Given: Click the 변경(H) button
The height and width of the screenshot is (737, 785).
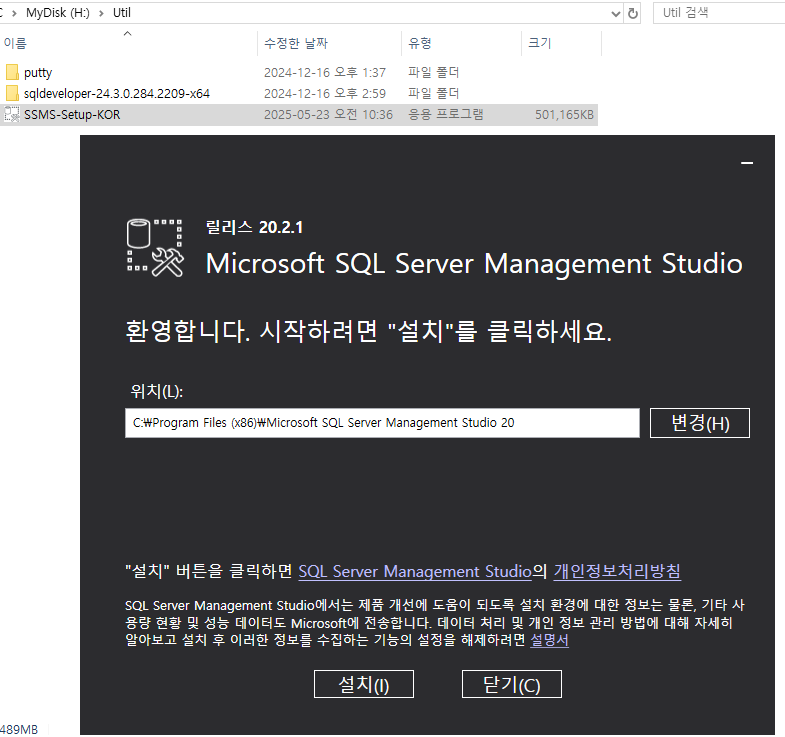Looking at the screenshot, I should (x=699, y=423).
